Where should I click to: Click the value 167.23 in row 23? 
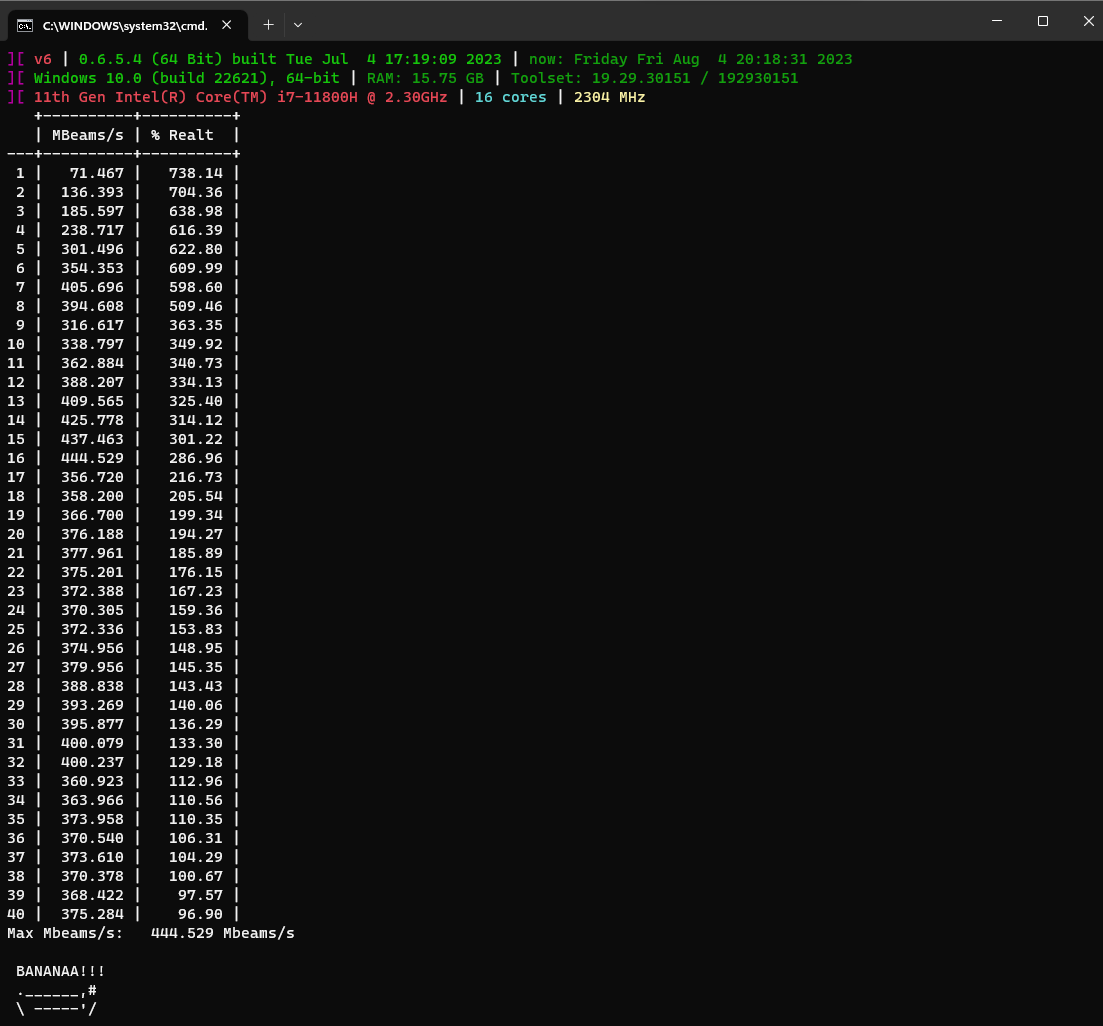[x=196, y=591]
